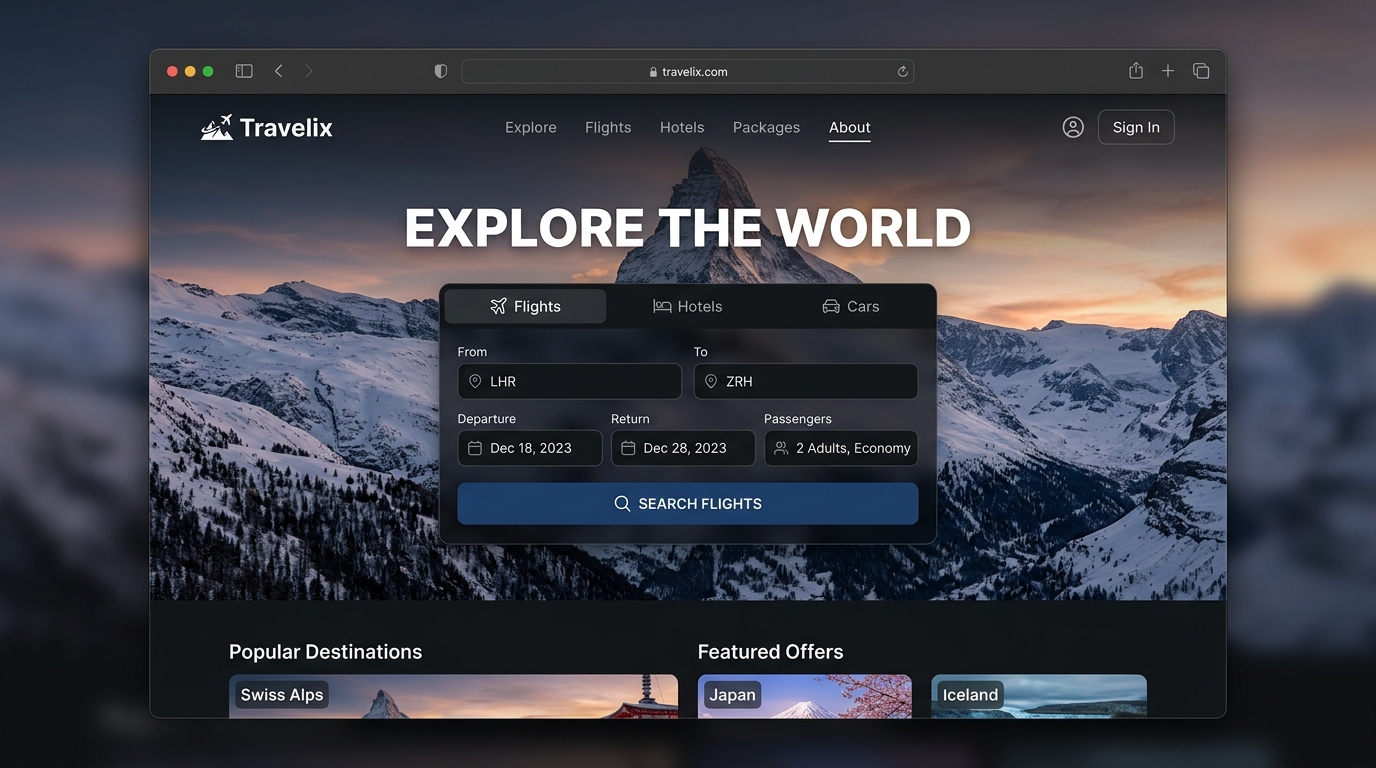The width and height of the screenshot is (1376, 768).
Task: Click the people icon in Passengers field
Action: [x=781, y=448]
